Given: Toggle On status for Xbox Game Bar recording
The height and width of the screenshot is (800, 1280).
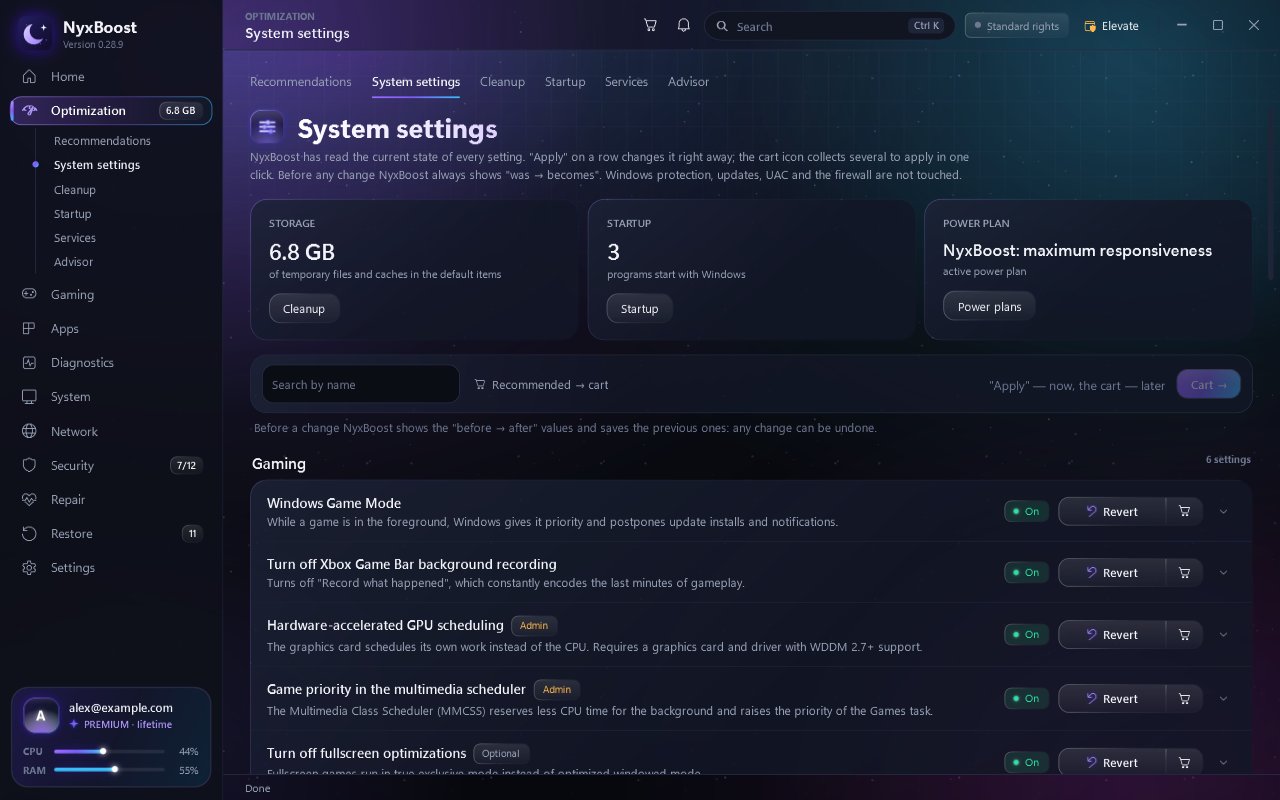Looking at the screenshot, I should (x=1026, y=572).
